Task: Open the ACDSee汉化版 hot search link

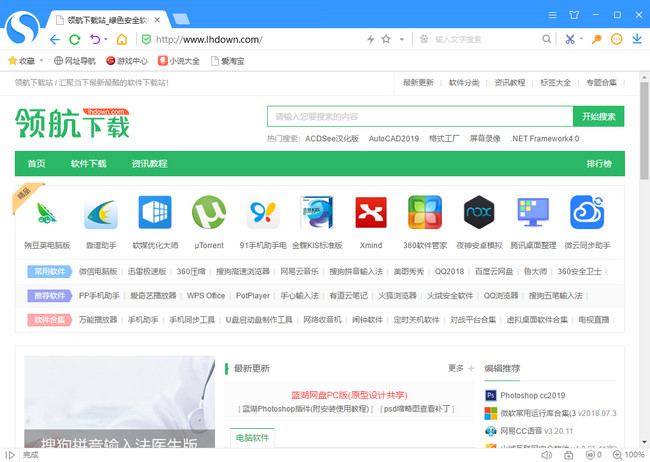Action: coord(332,139)
